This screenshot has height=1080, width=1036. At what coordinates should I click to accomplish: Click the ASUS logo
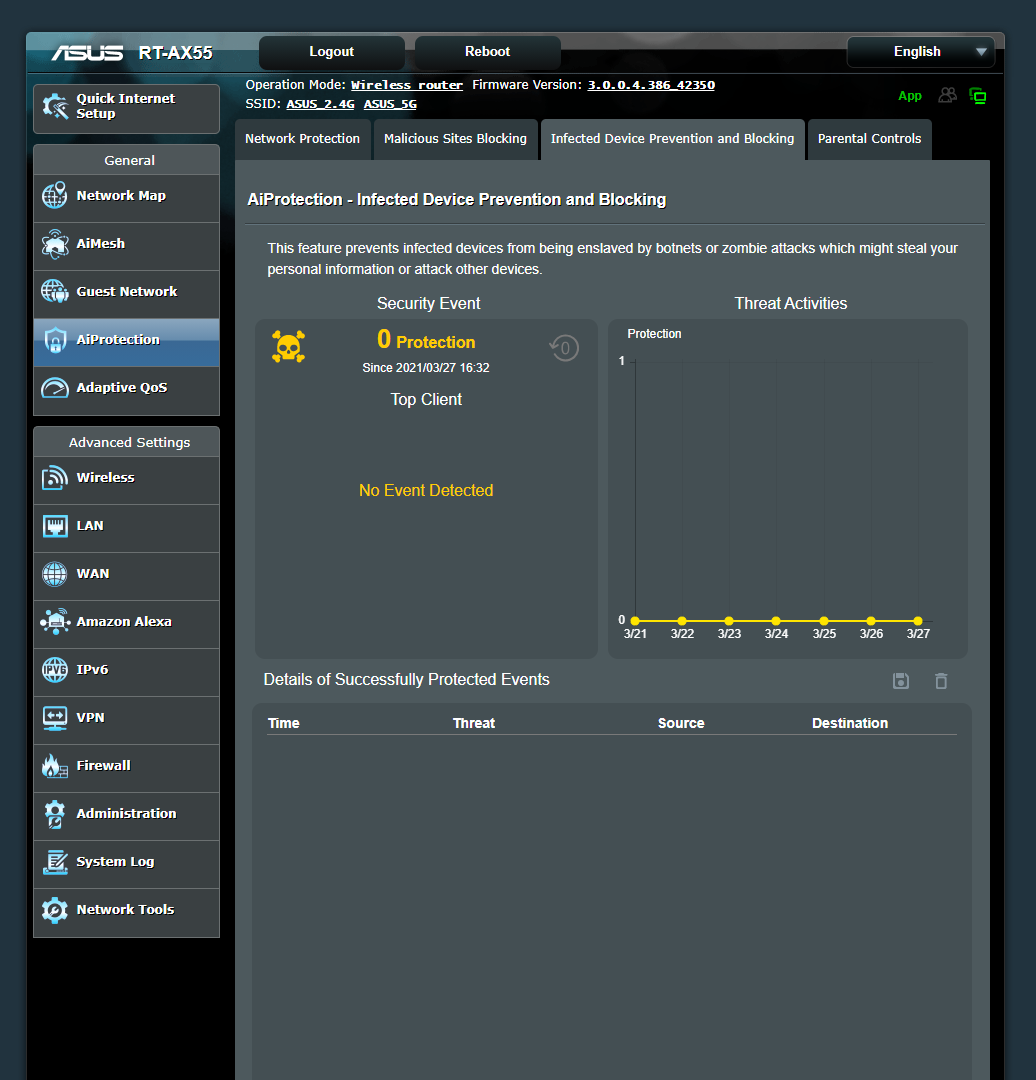[x=87, y=53]
